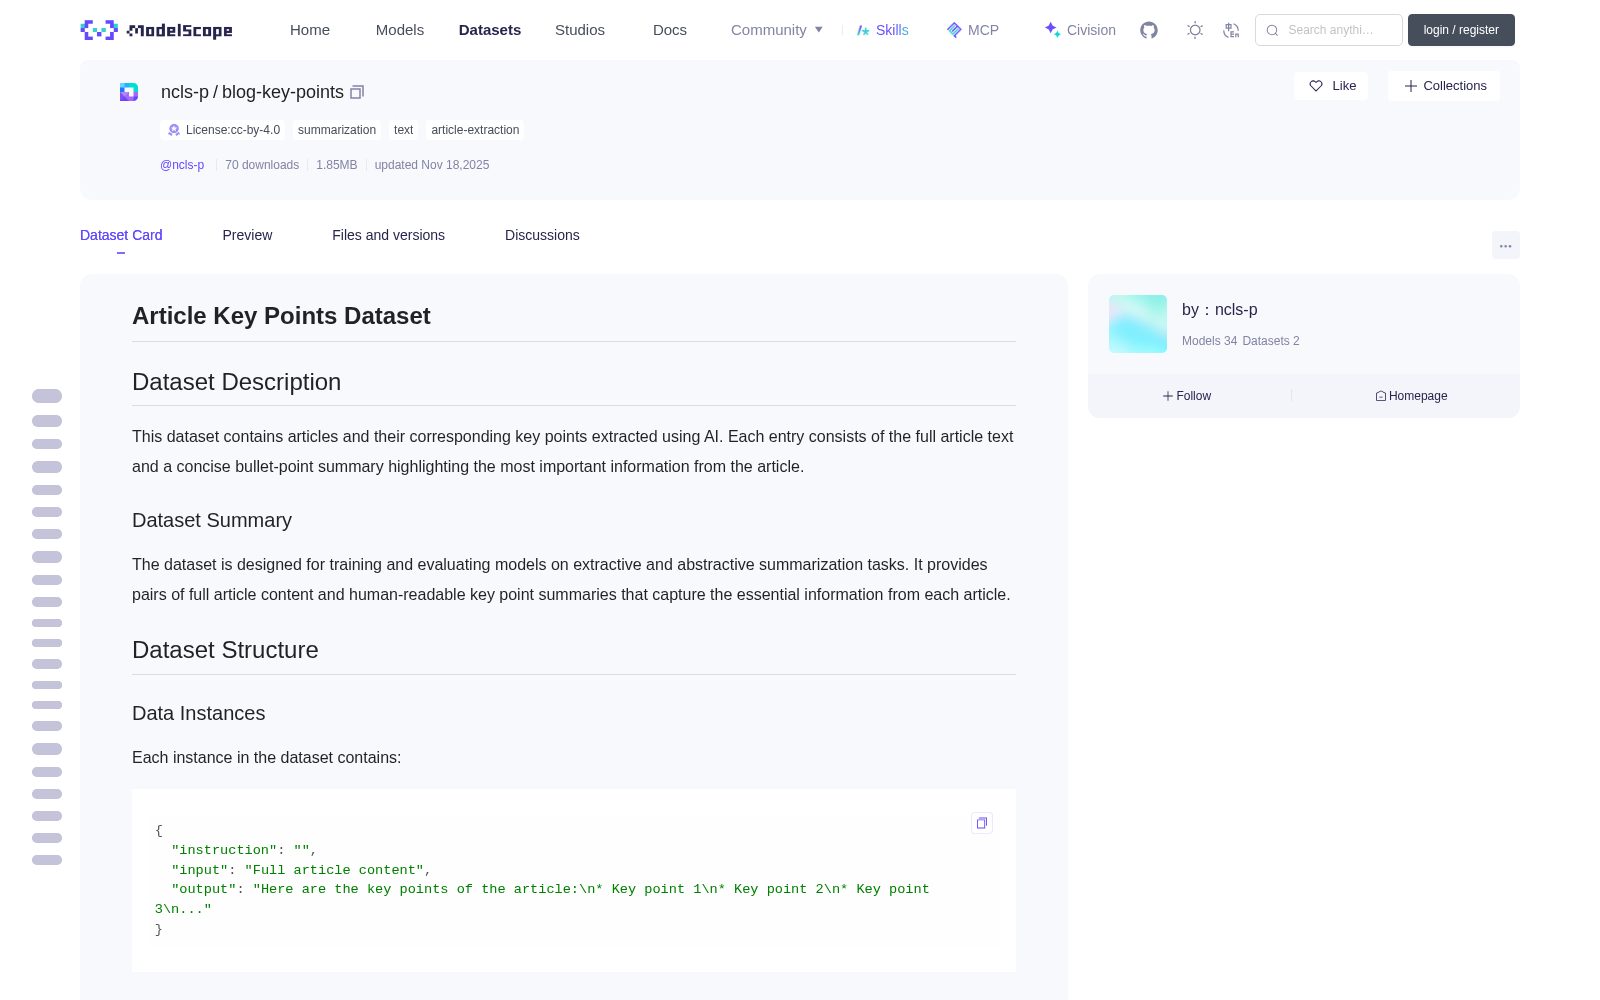The height and width of the screenshot is (1000, 1600).
Task: Click the 'Data Instances' heading
Action: (198, 713)
